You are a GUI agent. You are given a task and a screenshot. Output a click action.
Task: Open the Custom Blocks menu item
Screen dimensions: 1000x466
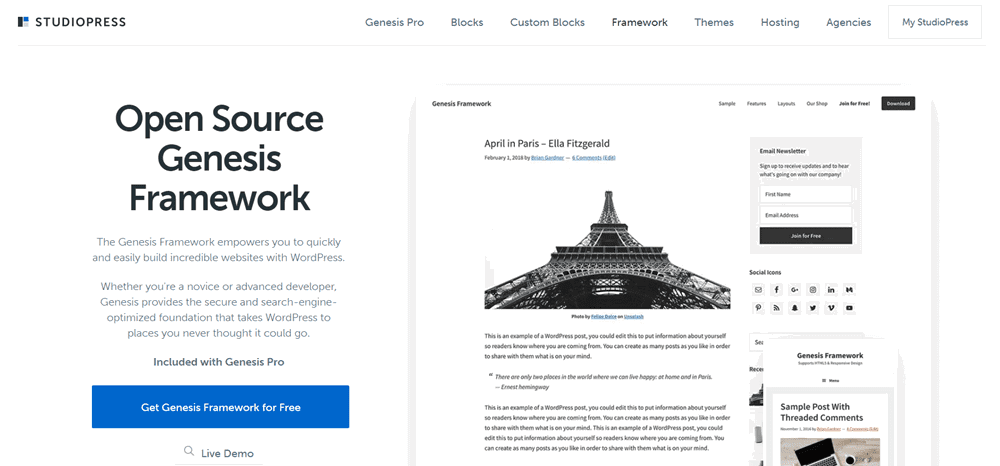[x=547, y=22]
